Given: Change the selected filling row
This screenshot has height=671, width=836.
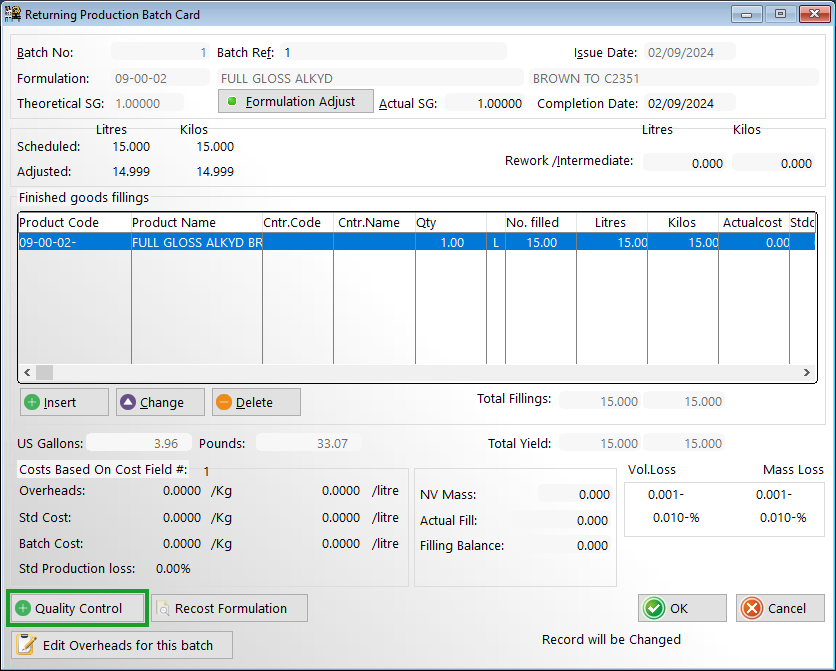Looking at the screenshot, I should click(x=160, y=402).
